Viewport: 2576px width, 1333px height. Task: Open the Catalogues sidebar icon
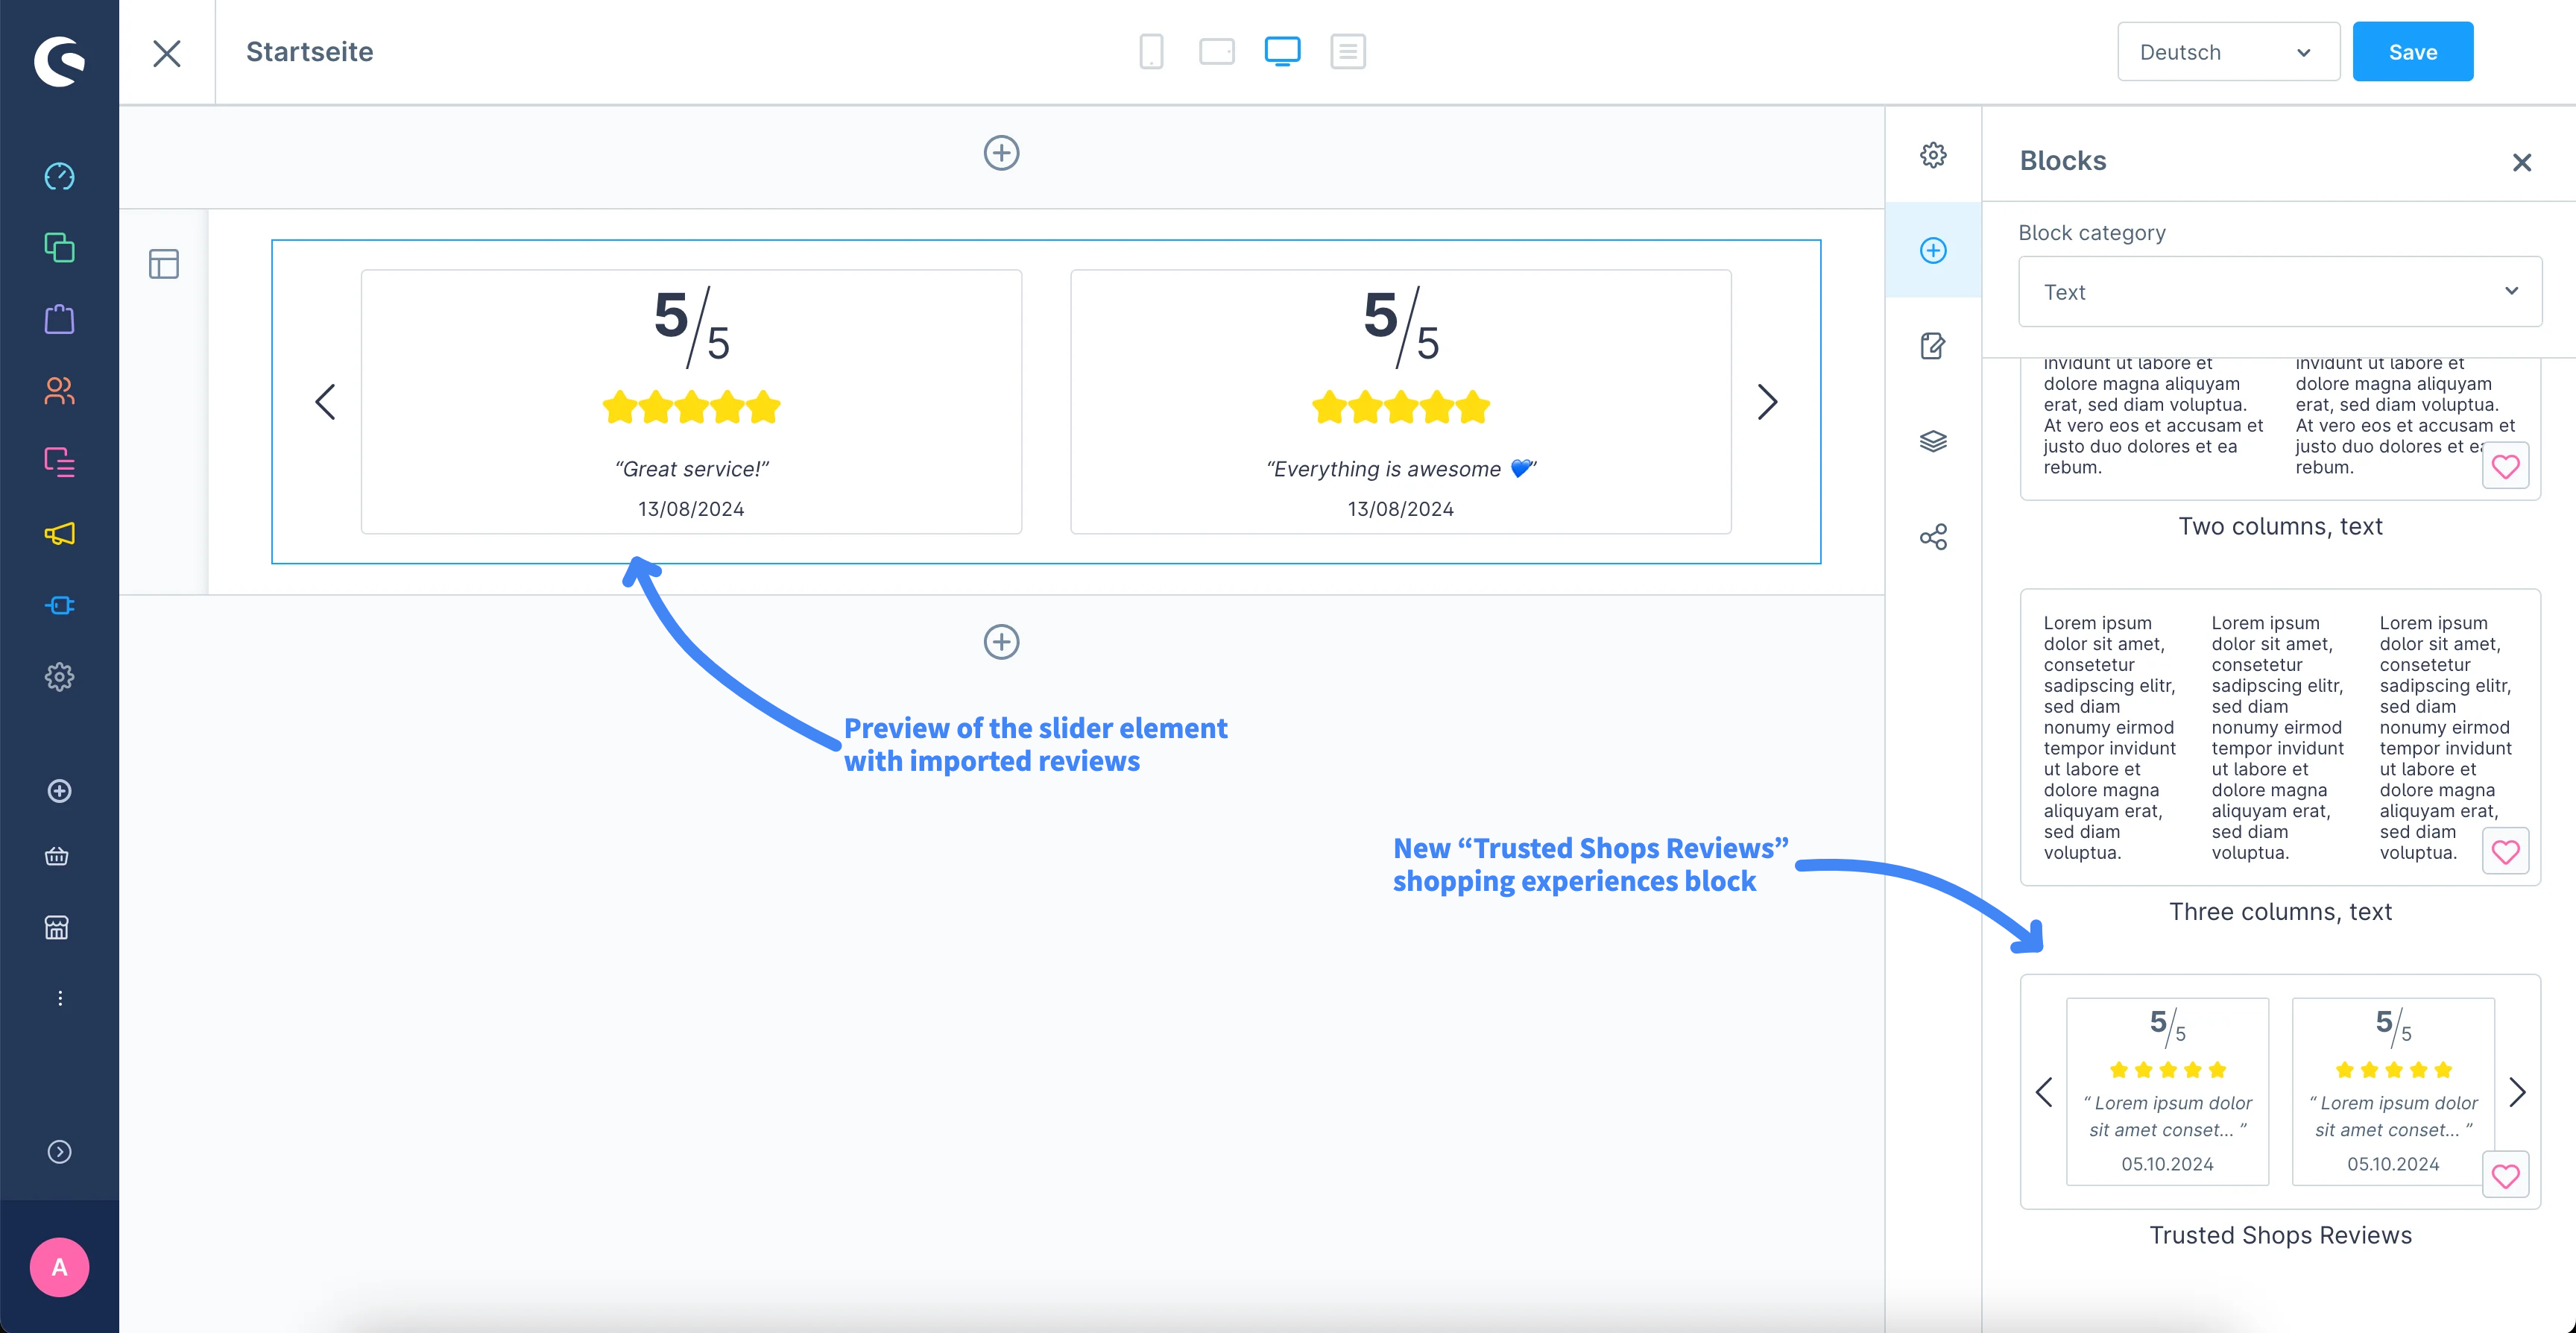(59, 247)
